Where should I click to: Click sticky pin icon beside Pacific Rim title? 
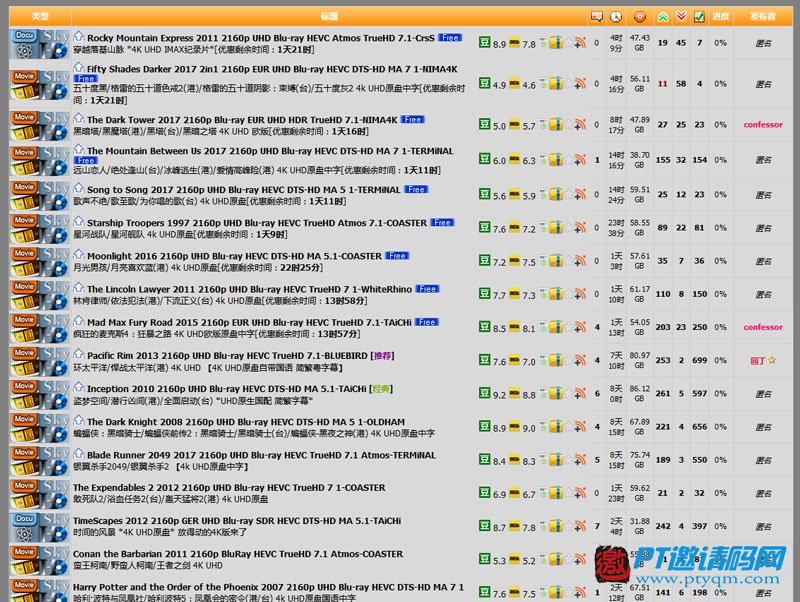[x=79, y=354]
